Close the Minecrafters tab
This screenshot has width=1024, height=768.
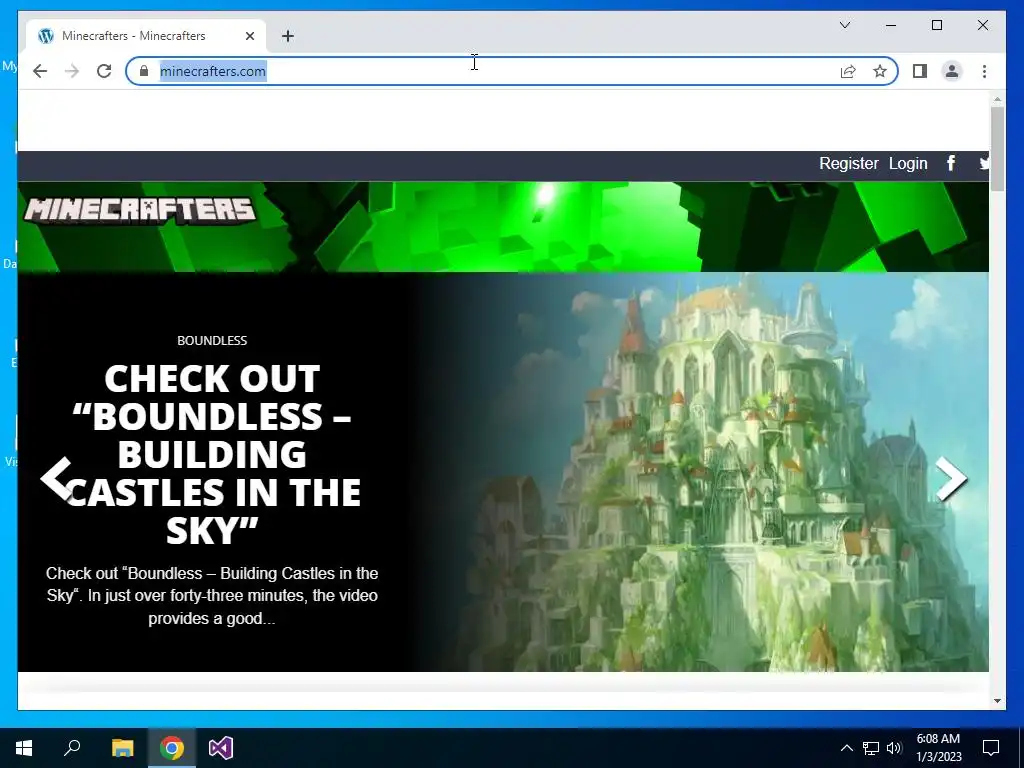click(249, 36)
